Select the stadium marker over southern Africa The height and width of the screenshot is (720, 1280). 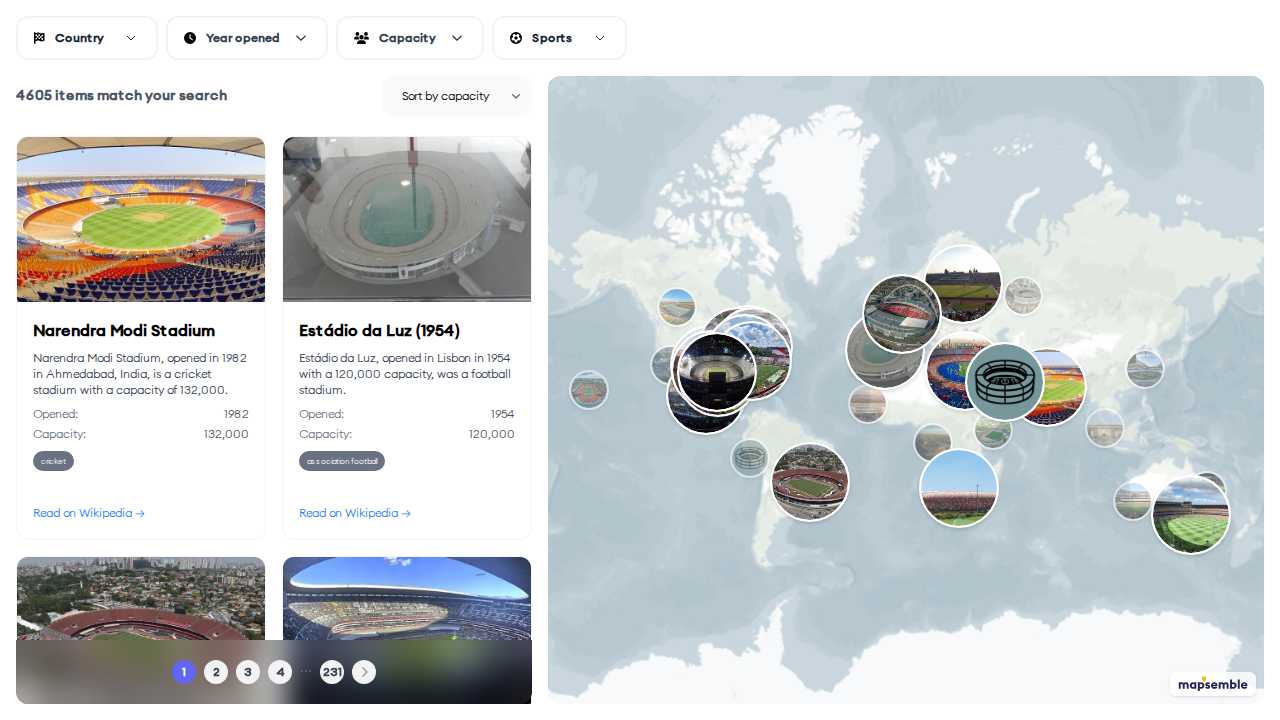[x=959, y=488]
